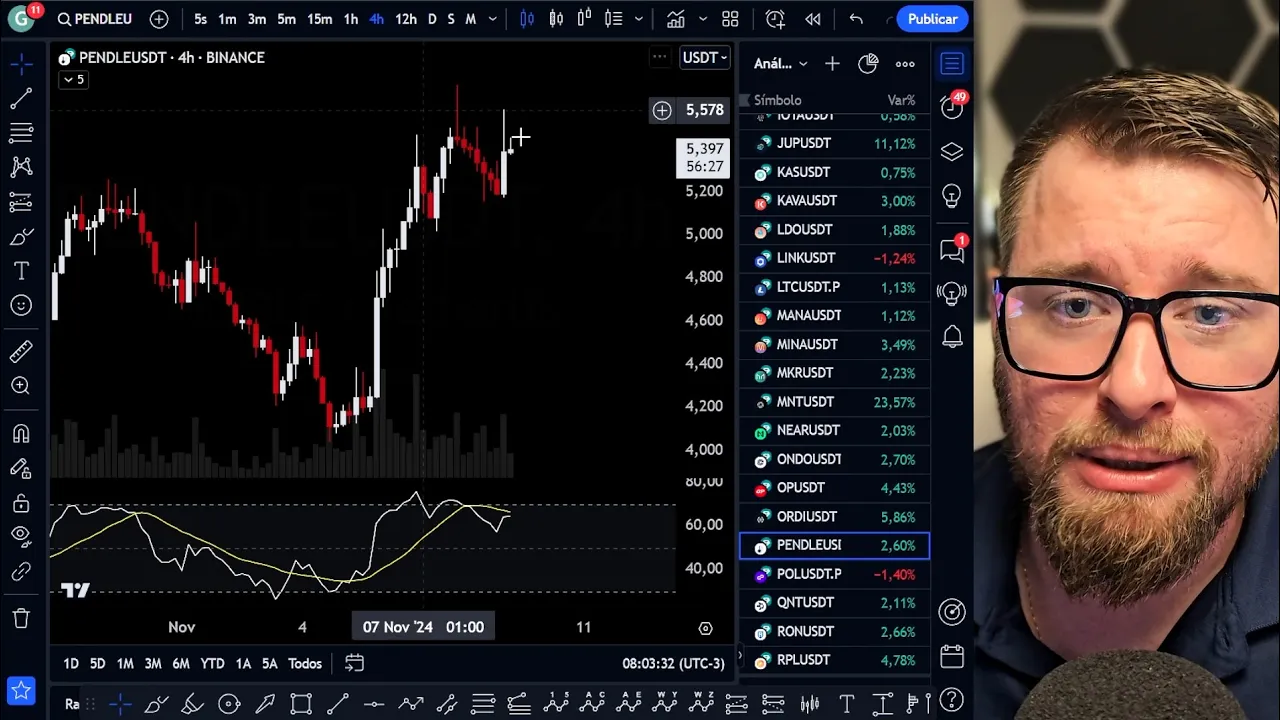Select the 15m timeframe
This screenshot has width=1280, height=720.
click(x=320, y=19)
